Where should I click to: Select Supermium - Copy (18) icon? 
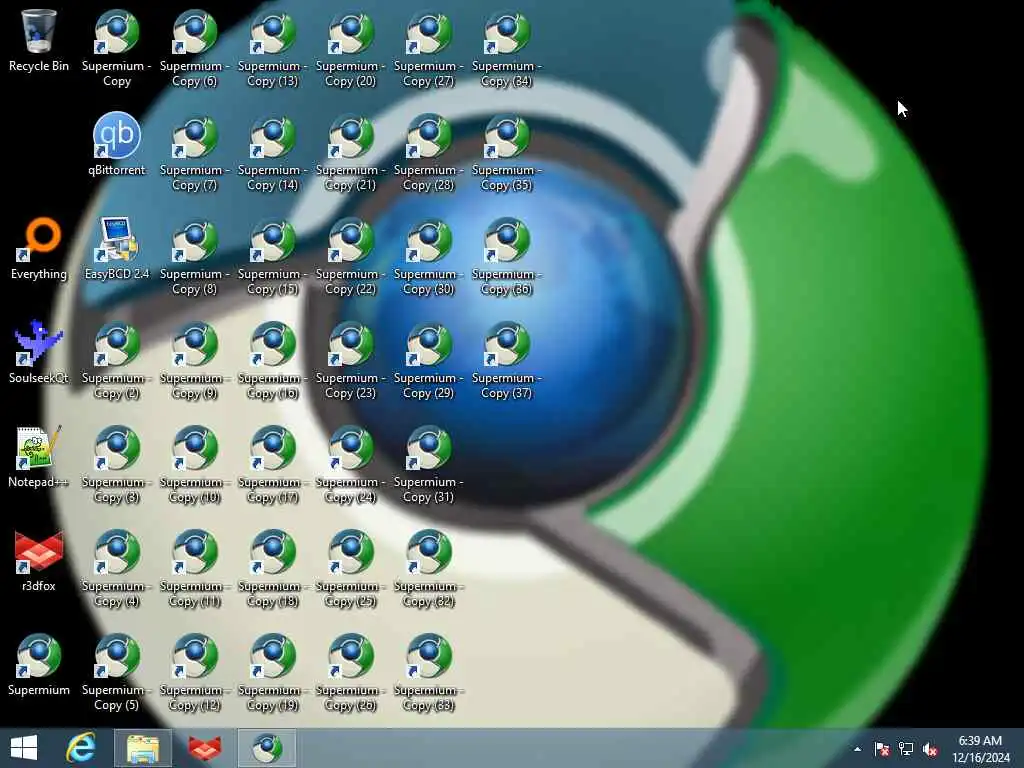pos(272,568)
